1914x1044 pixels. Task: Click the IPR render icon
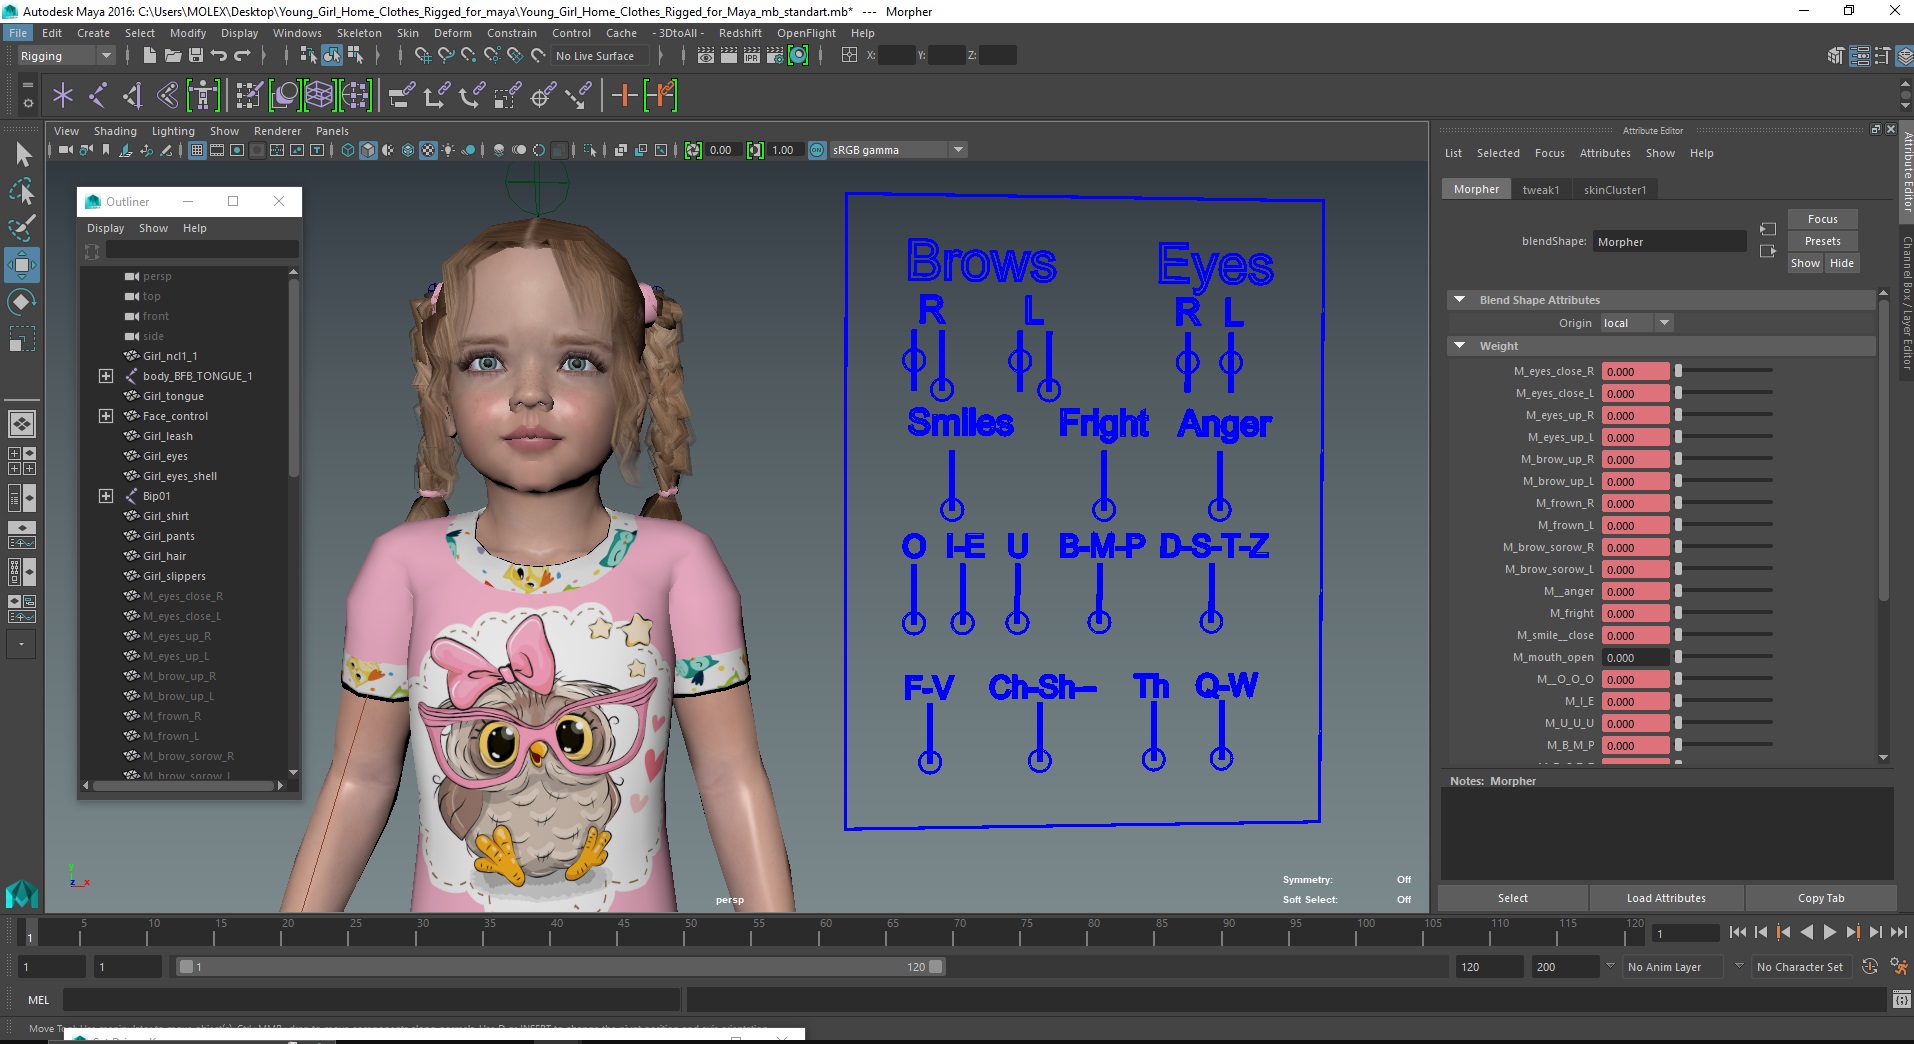point(752,56)
